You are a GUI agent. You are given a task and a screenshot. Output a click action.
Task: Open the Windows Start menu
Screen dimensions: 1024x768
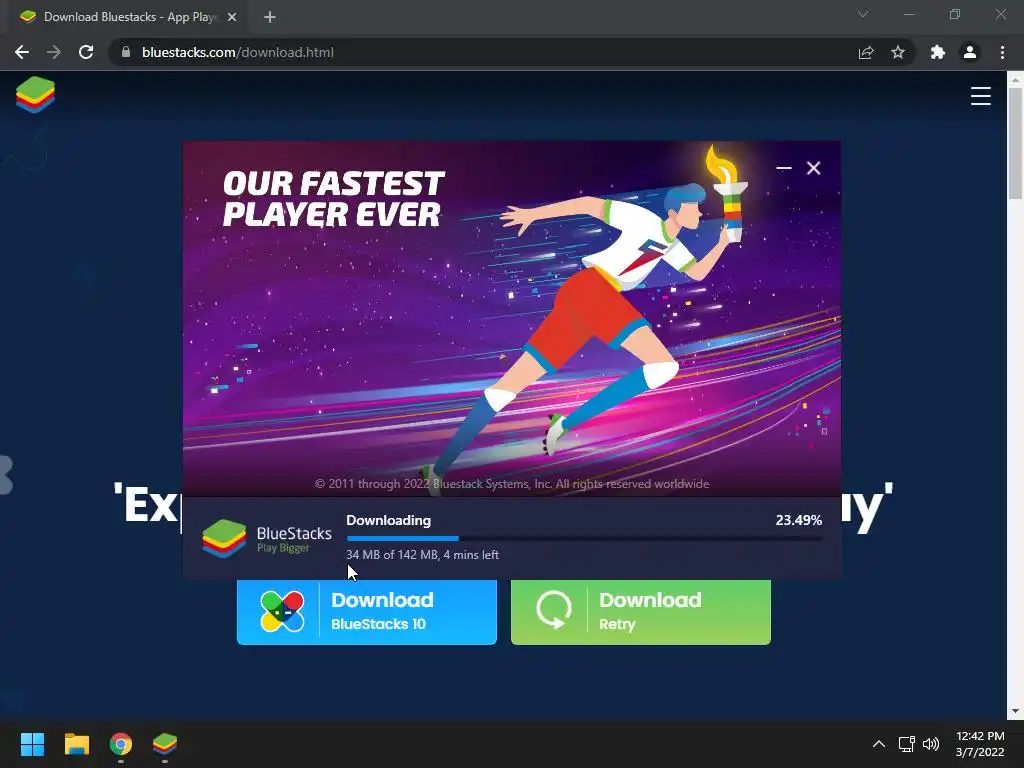pyautogui.click(x=32, y=744)
